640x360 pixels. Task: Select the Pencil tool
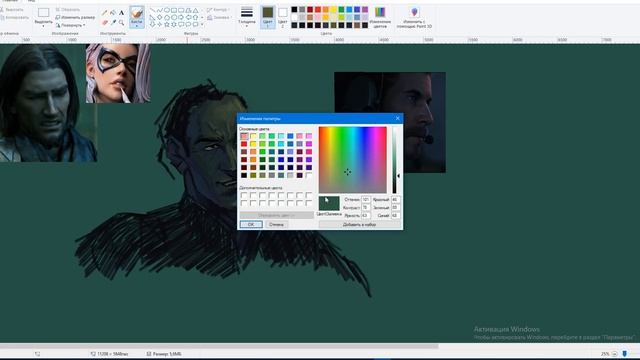105,13
